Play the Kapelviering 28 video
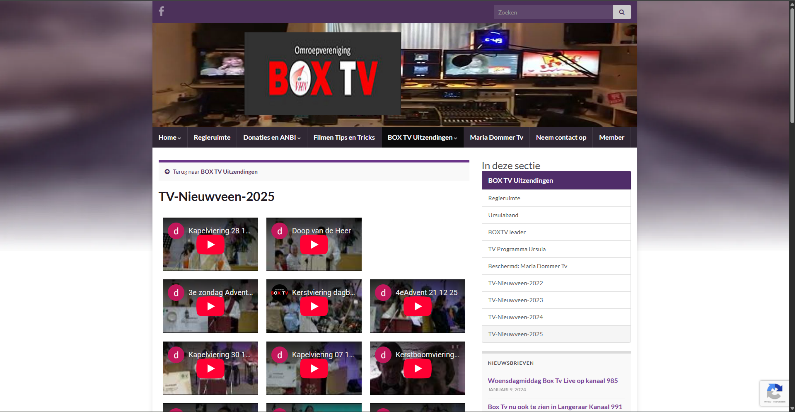The image size is (795, 412). point(210,245)
